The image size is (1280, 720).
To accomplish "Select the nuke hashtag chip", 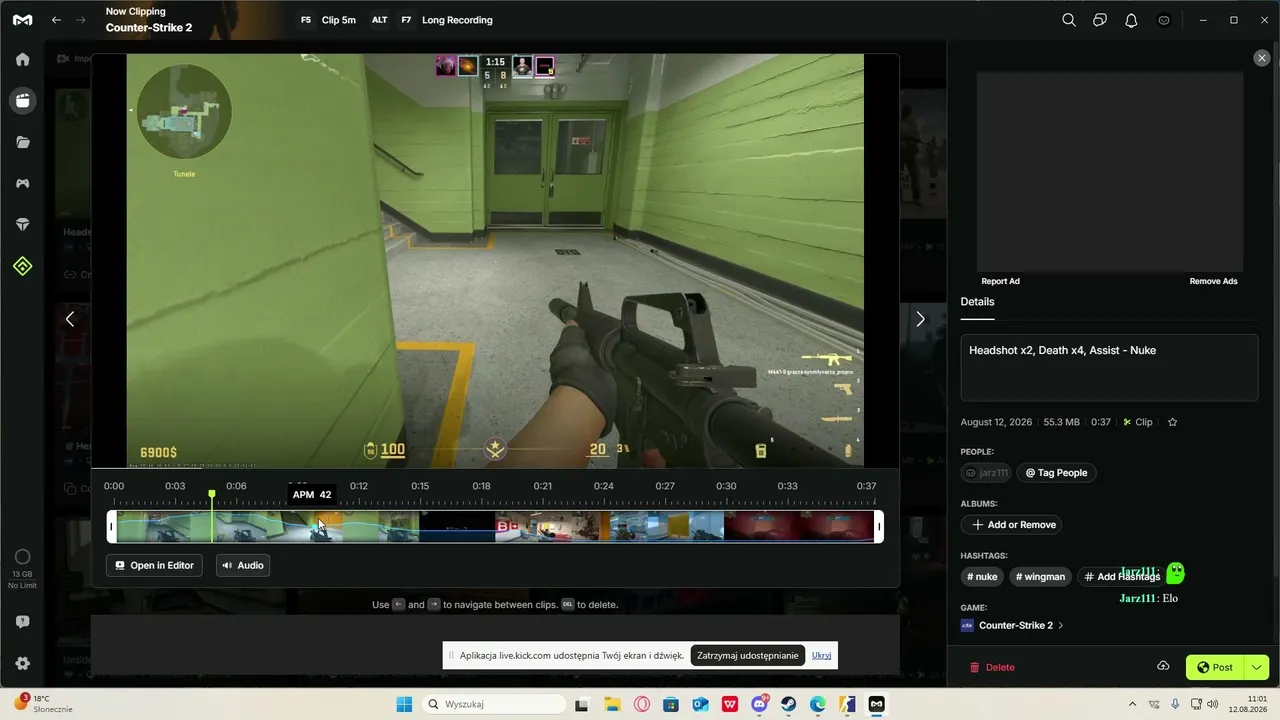I will (x=982, y=577).
